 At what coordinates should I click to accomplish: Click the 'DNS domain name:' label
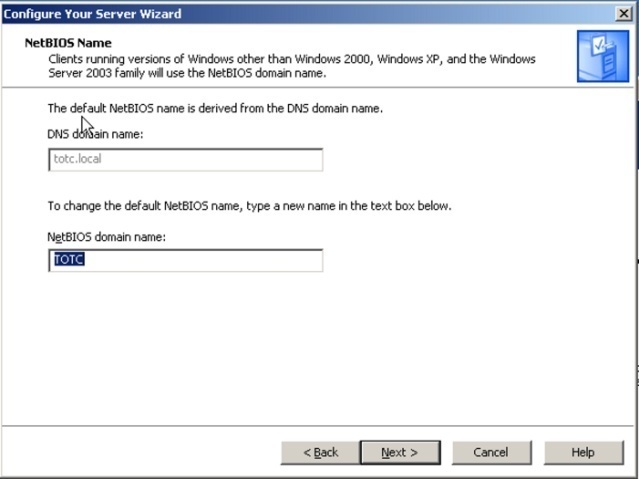[95, 134]
